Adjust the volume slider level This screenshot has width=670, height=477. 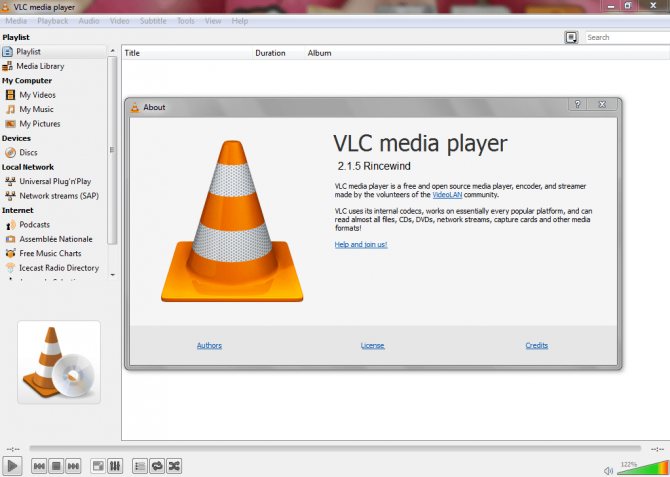(643, 468)
